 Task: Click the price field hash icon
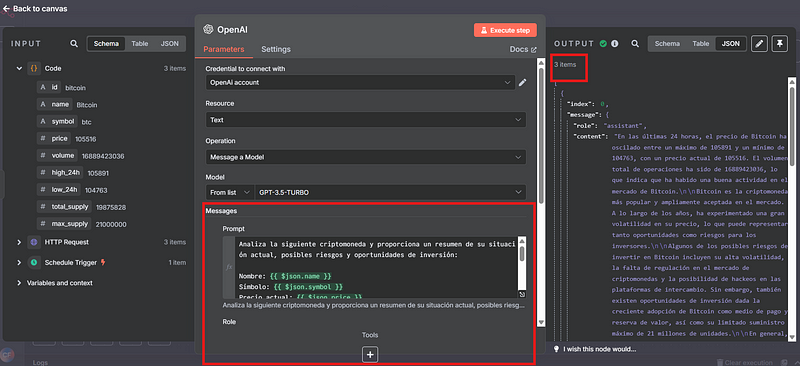(x=43, y=138)
